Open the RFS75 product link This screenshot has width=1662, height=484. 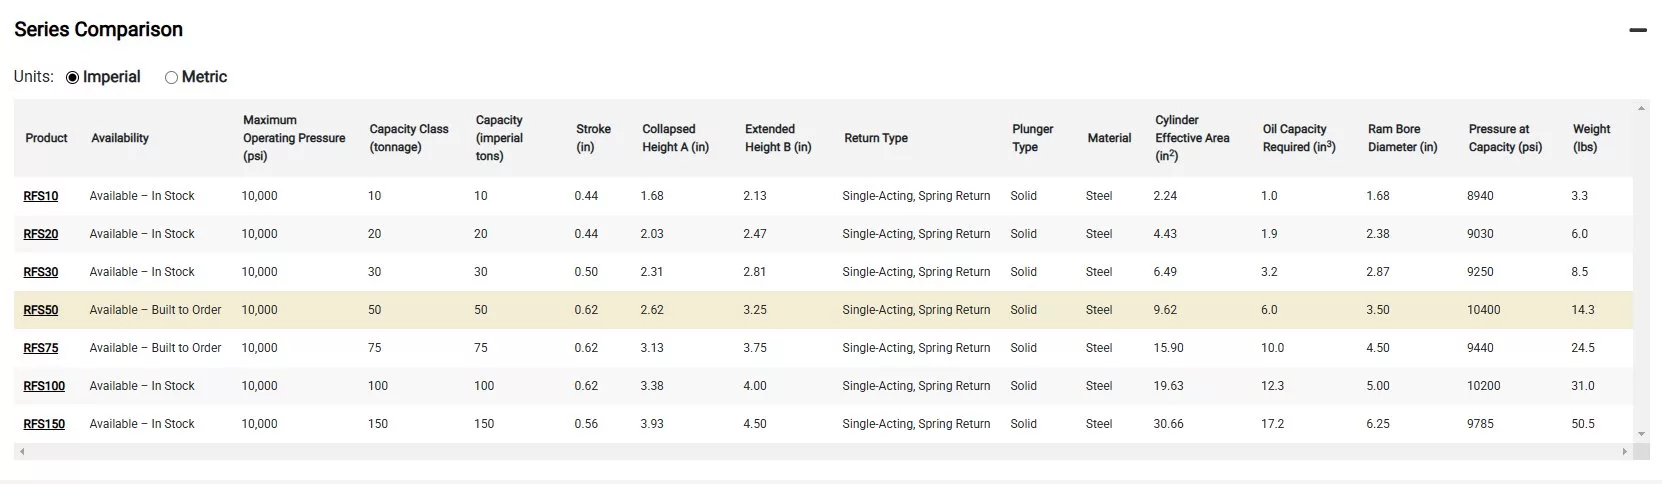click(41, 348)
